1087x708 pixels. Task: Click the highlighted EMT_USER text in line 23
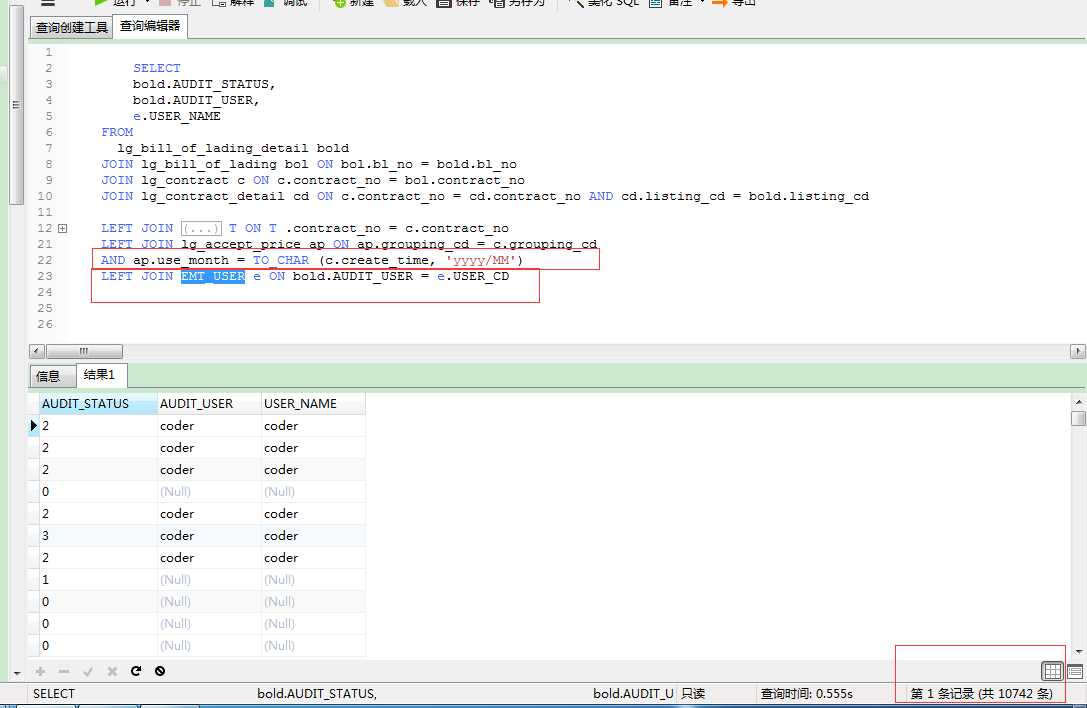(x=213, y=276)
